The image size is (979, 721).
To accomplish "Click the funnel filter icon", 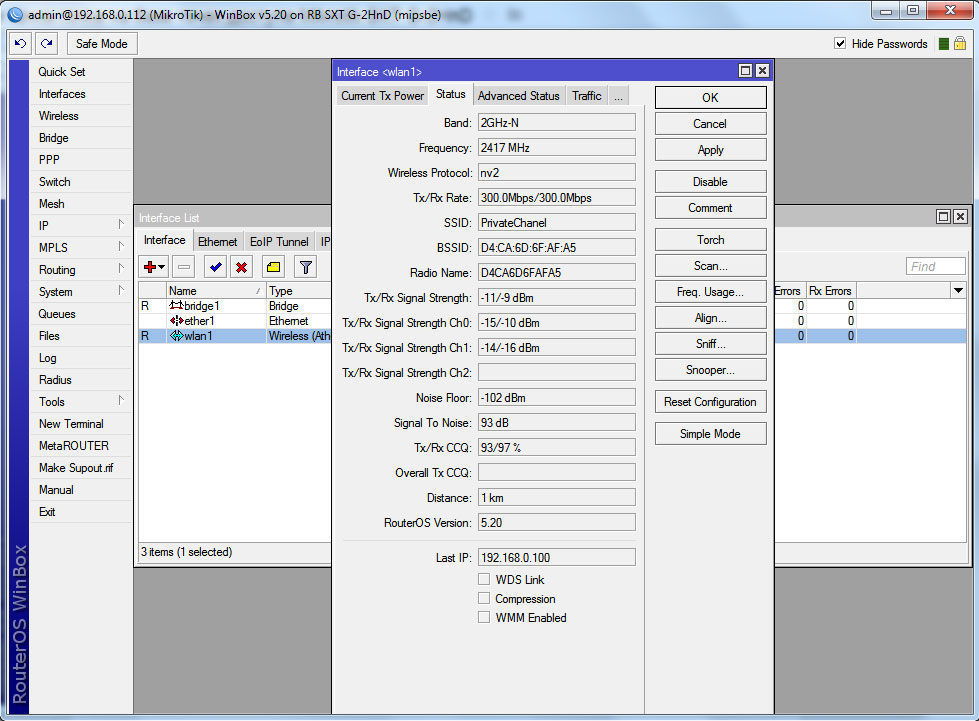I will tap(305, 267).
